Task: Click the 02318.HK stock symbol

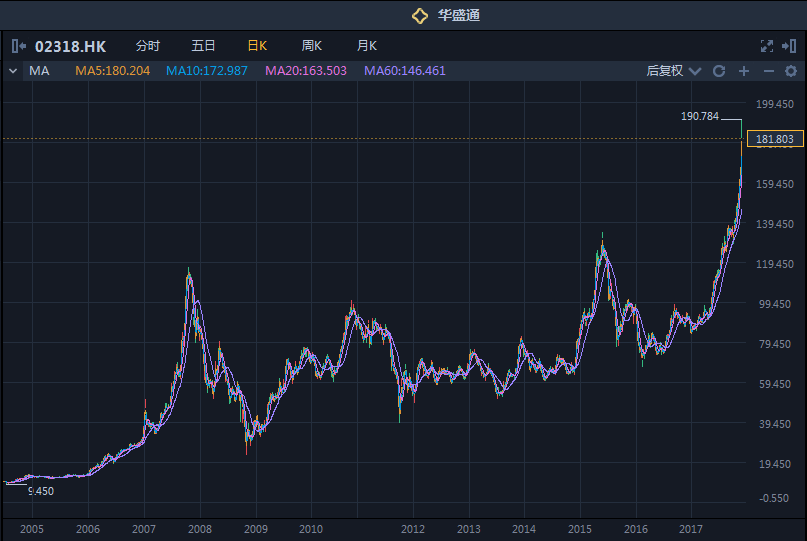Action: coord(70,46)
